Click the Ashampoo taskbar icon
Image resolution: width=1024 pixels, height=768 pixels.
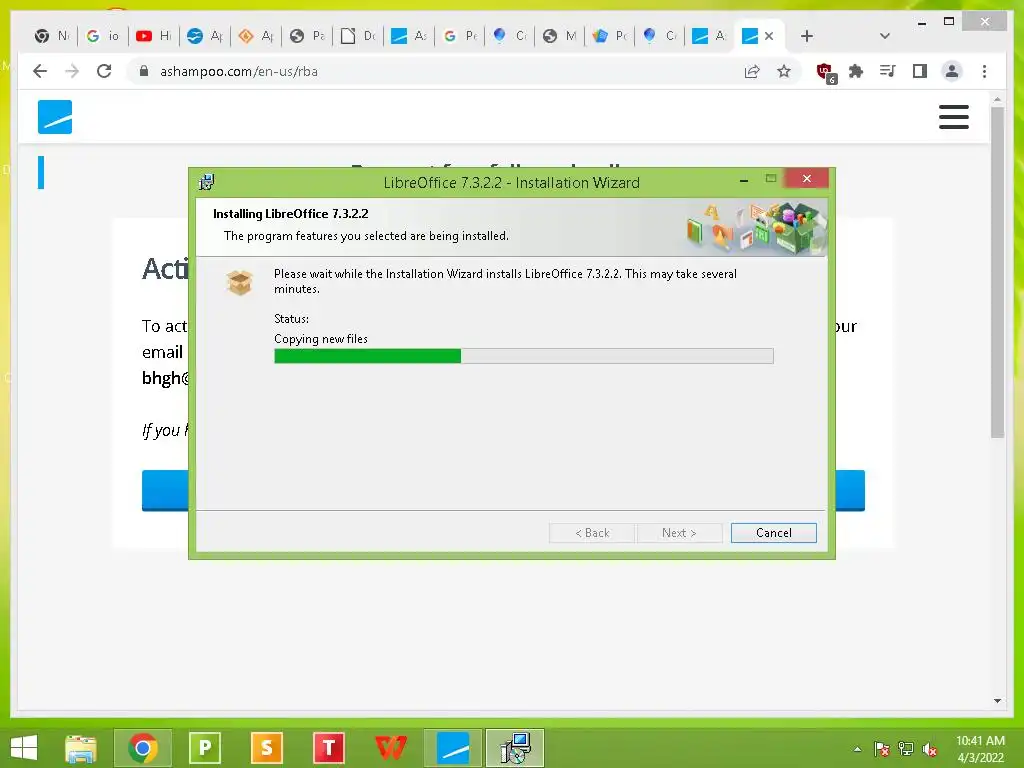(453, 748)
